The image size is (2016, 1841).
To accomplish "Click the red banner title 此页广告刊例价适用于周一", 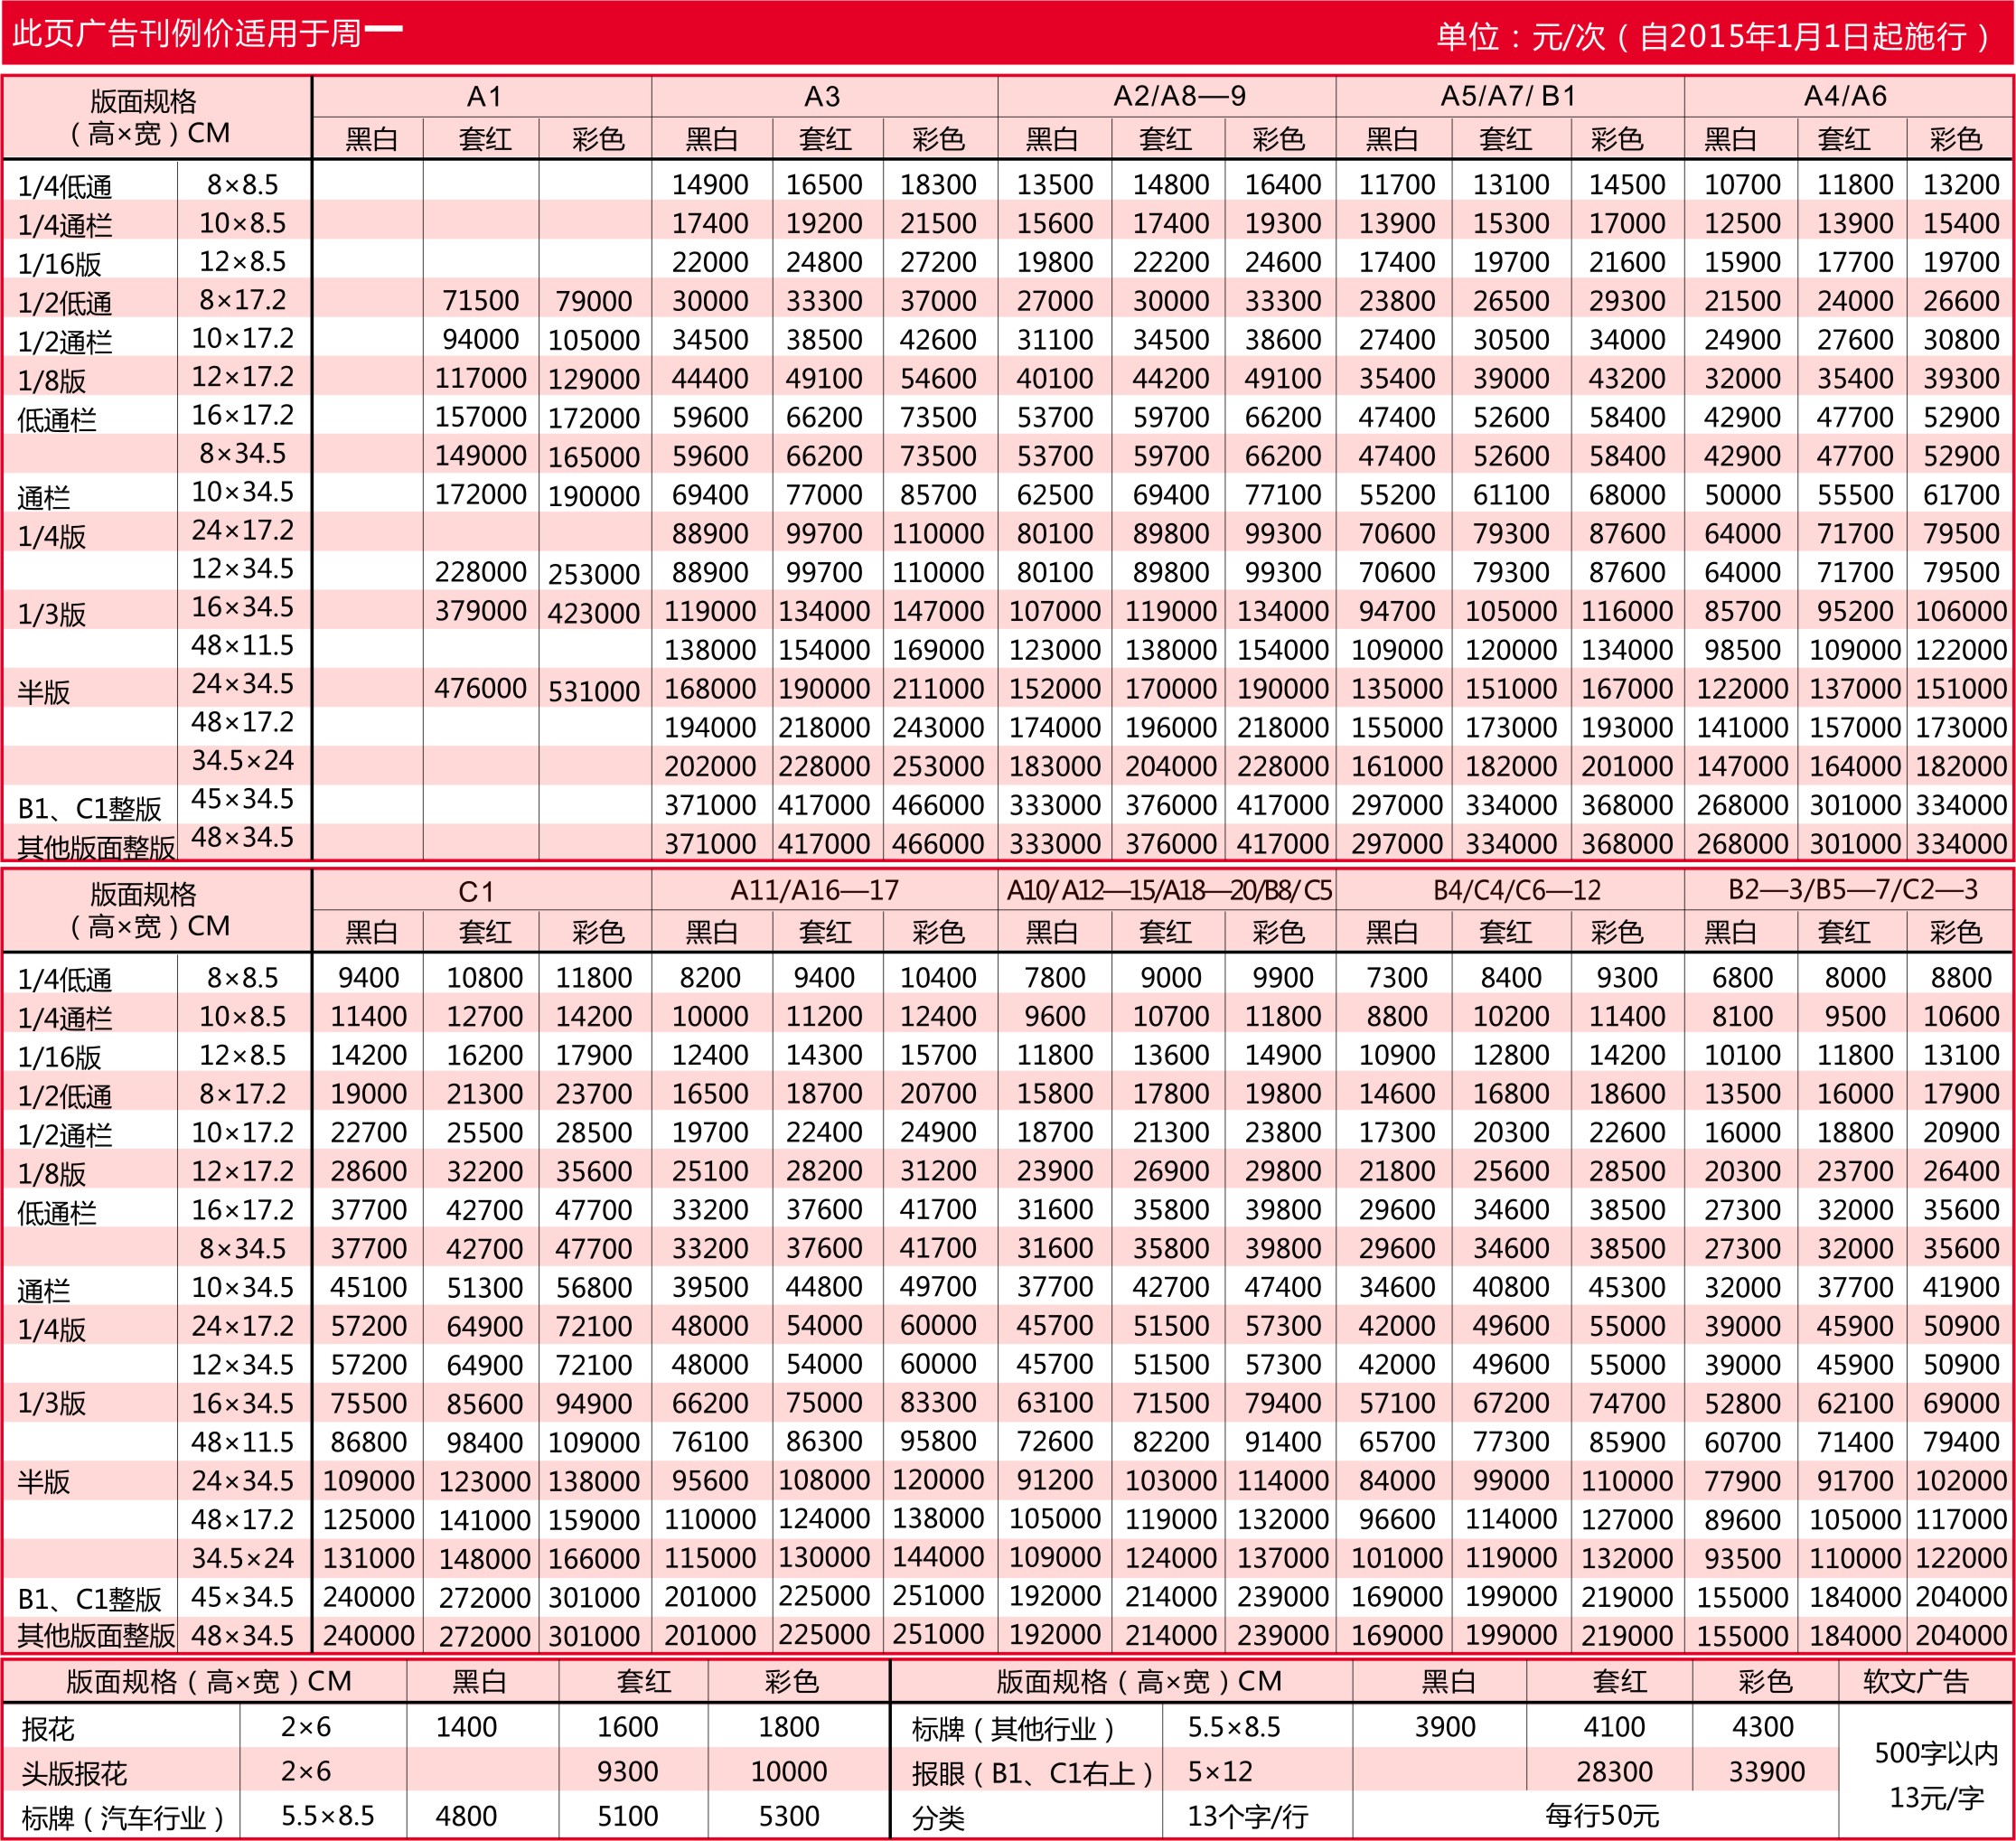I will [x=207, y=33].
